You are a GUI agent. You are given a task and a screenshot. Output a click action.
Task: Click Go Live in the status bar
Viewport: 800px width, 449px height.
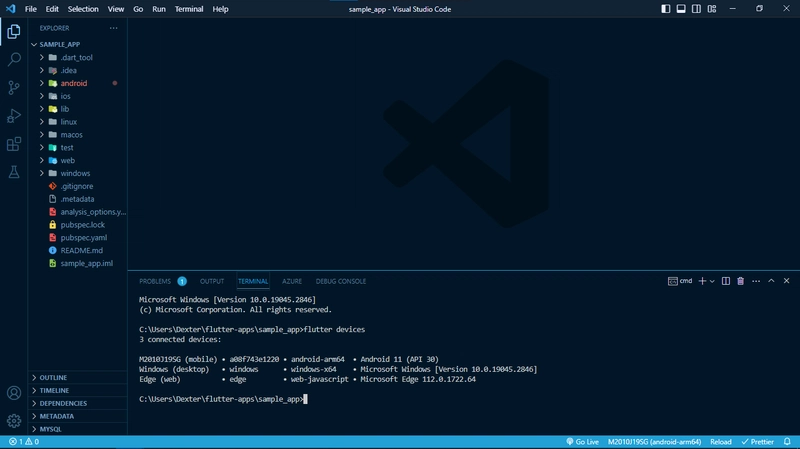(581, 441)
